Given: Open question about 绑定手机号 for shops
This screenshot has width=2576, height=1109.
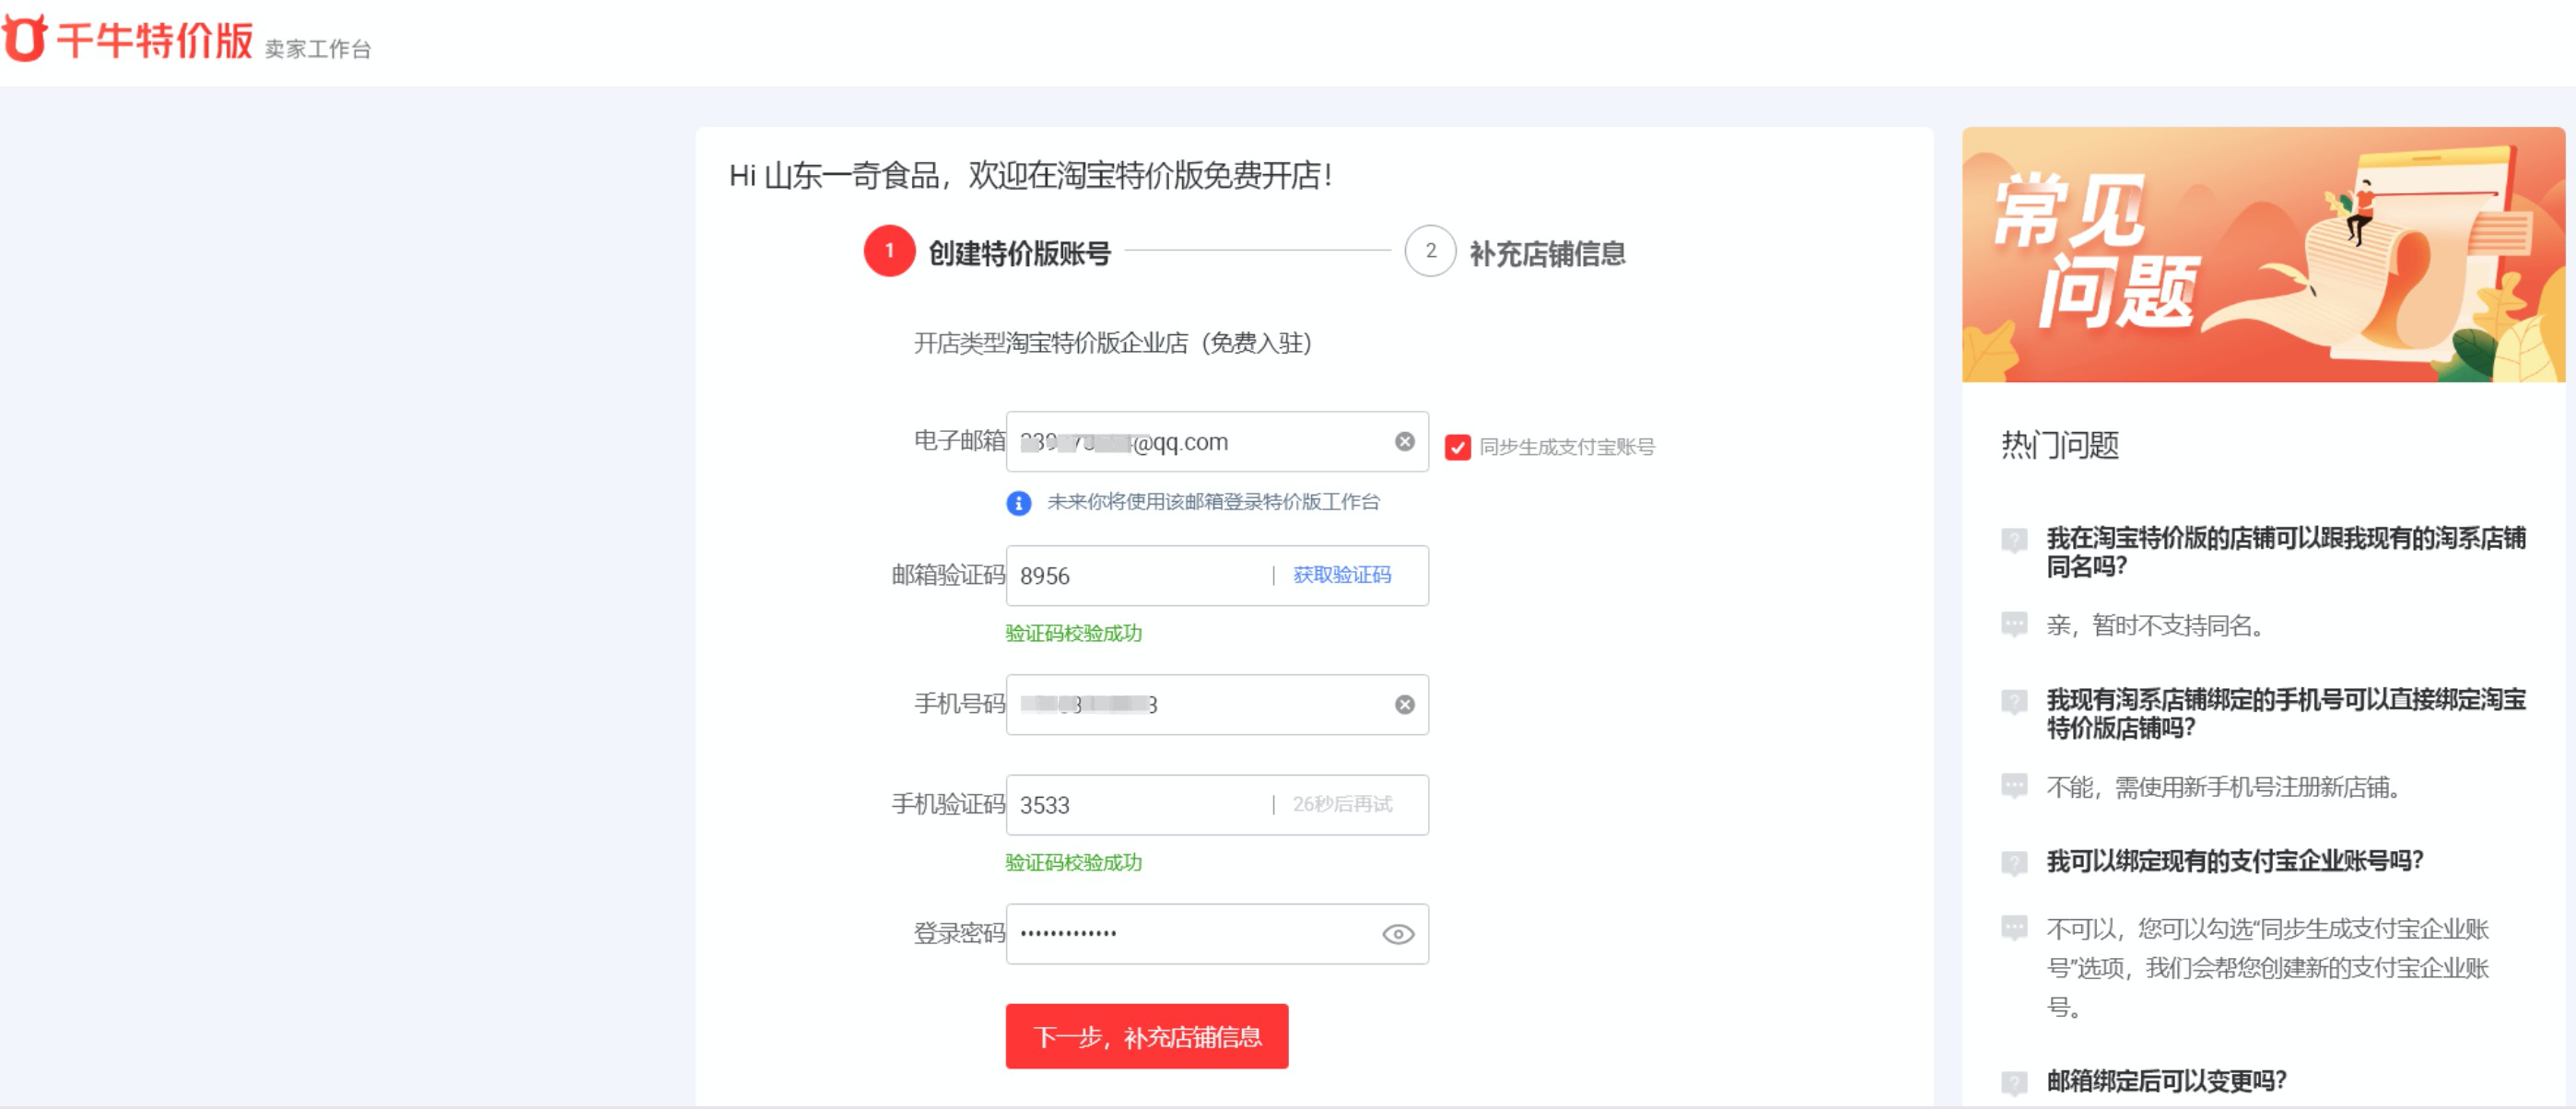Looking at the screenshot, I should 2286,713.
